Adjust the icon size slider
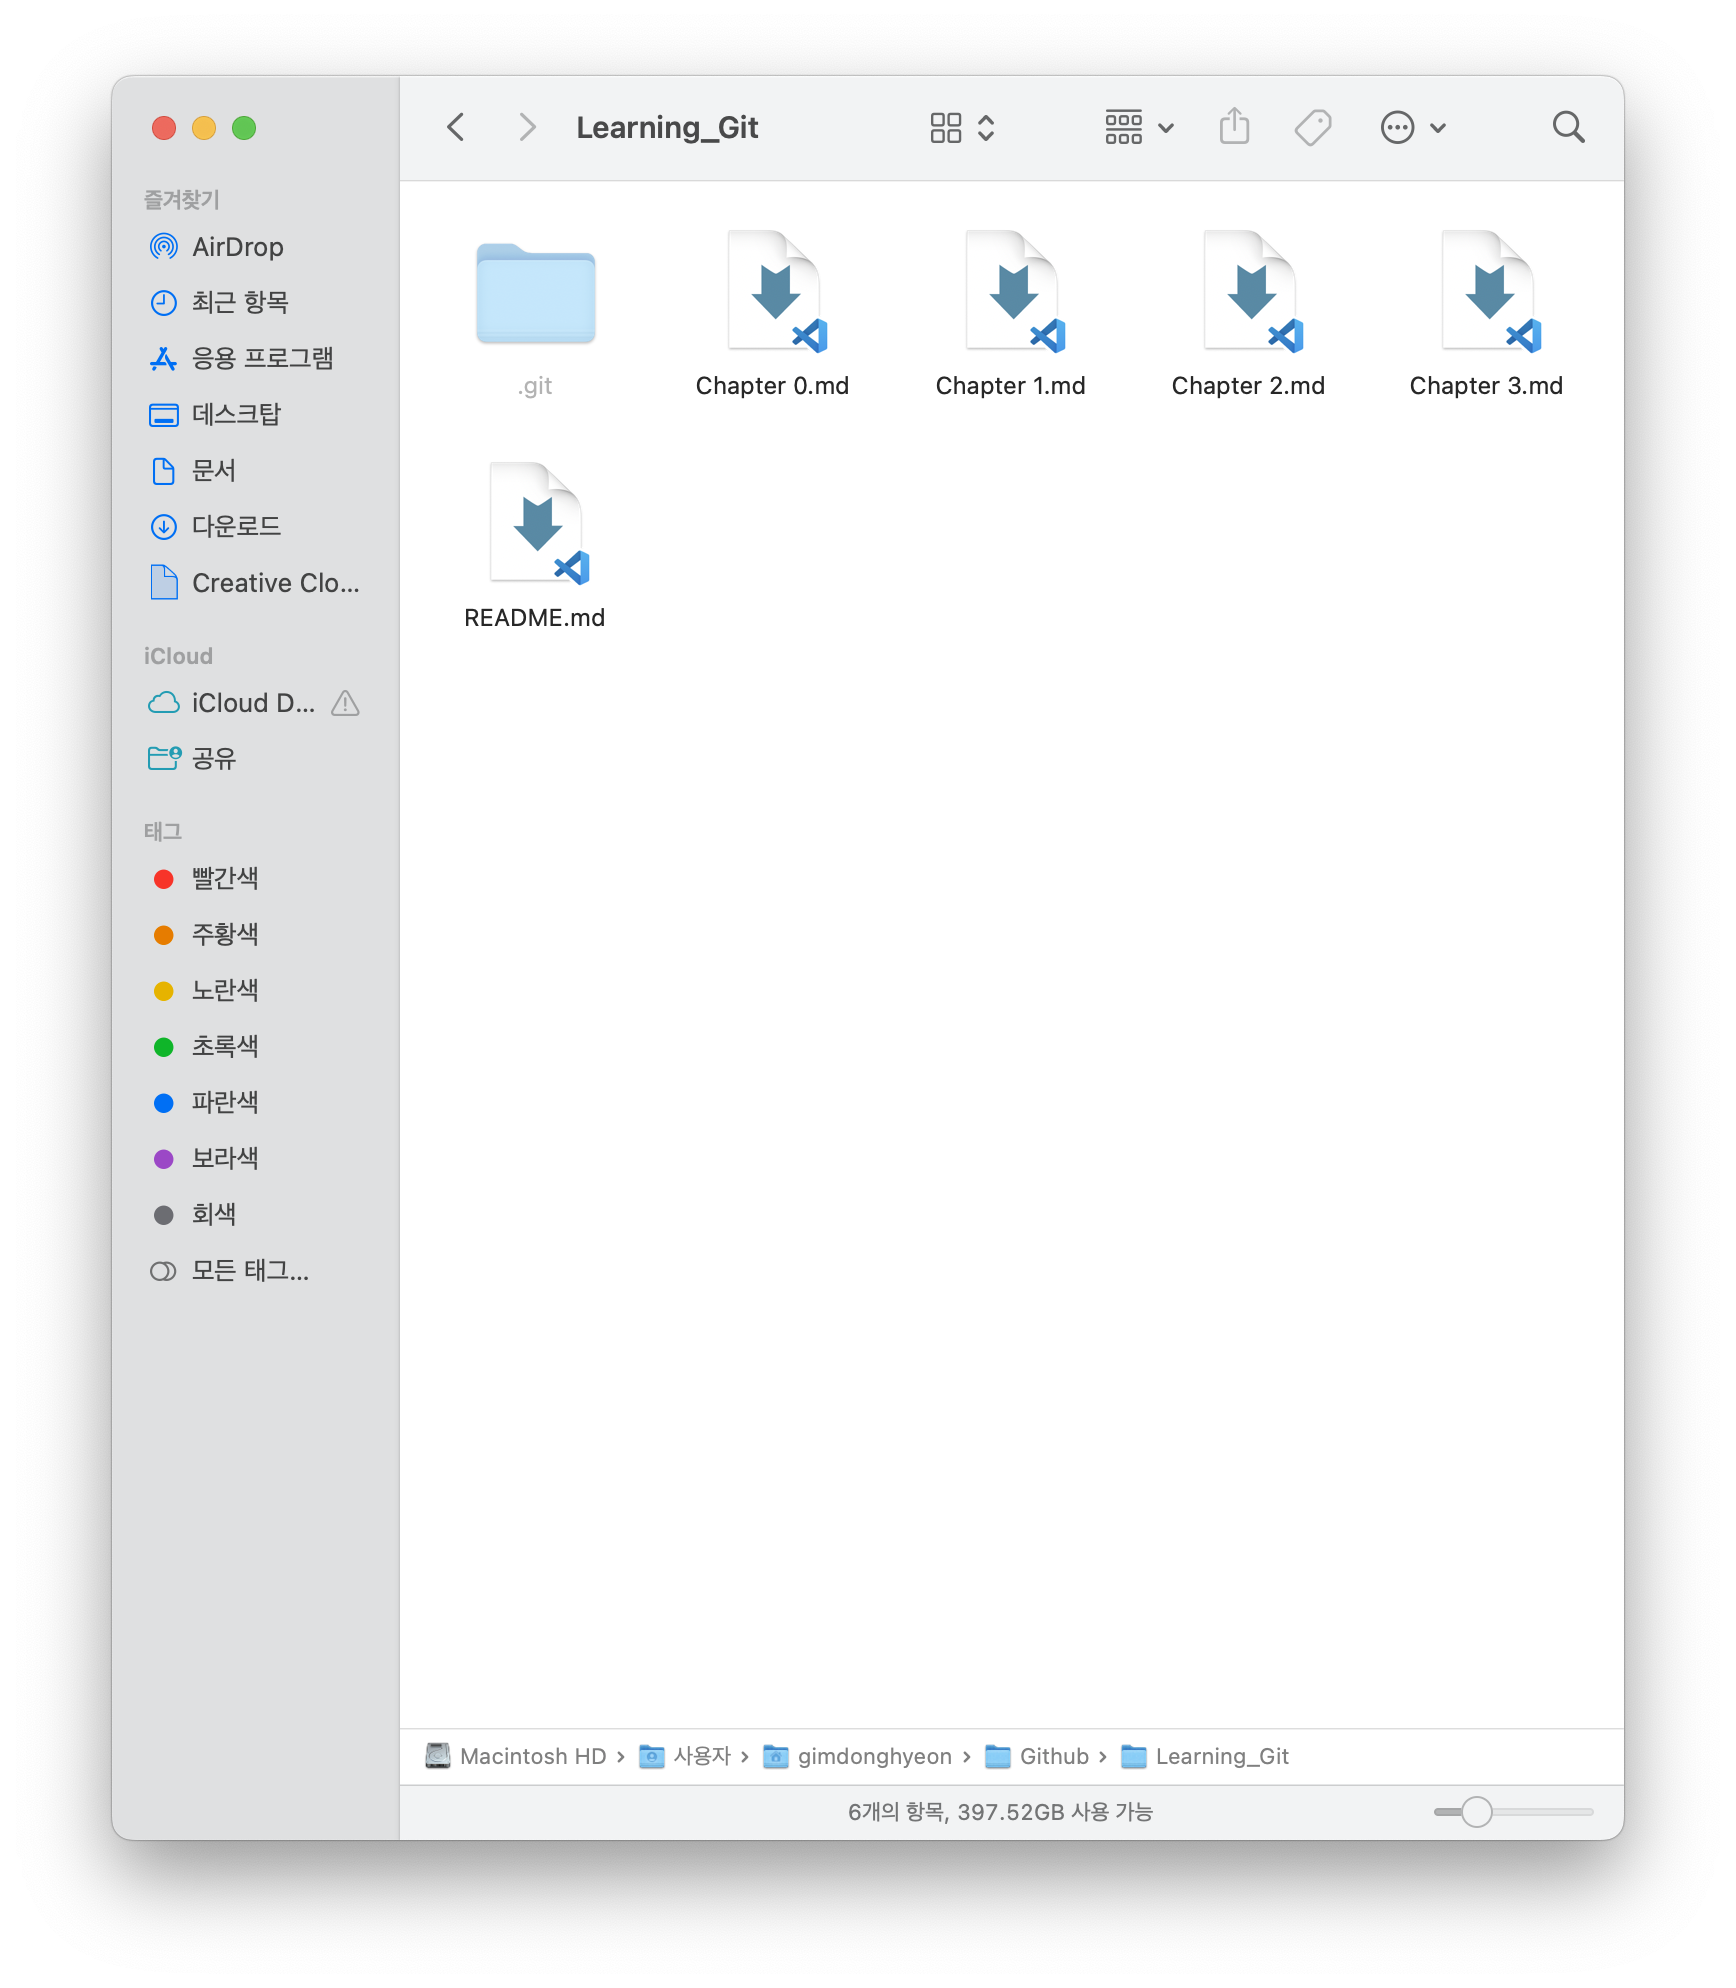 1512,1812
